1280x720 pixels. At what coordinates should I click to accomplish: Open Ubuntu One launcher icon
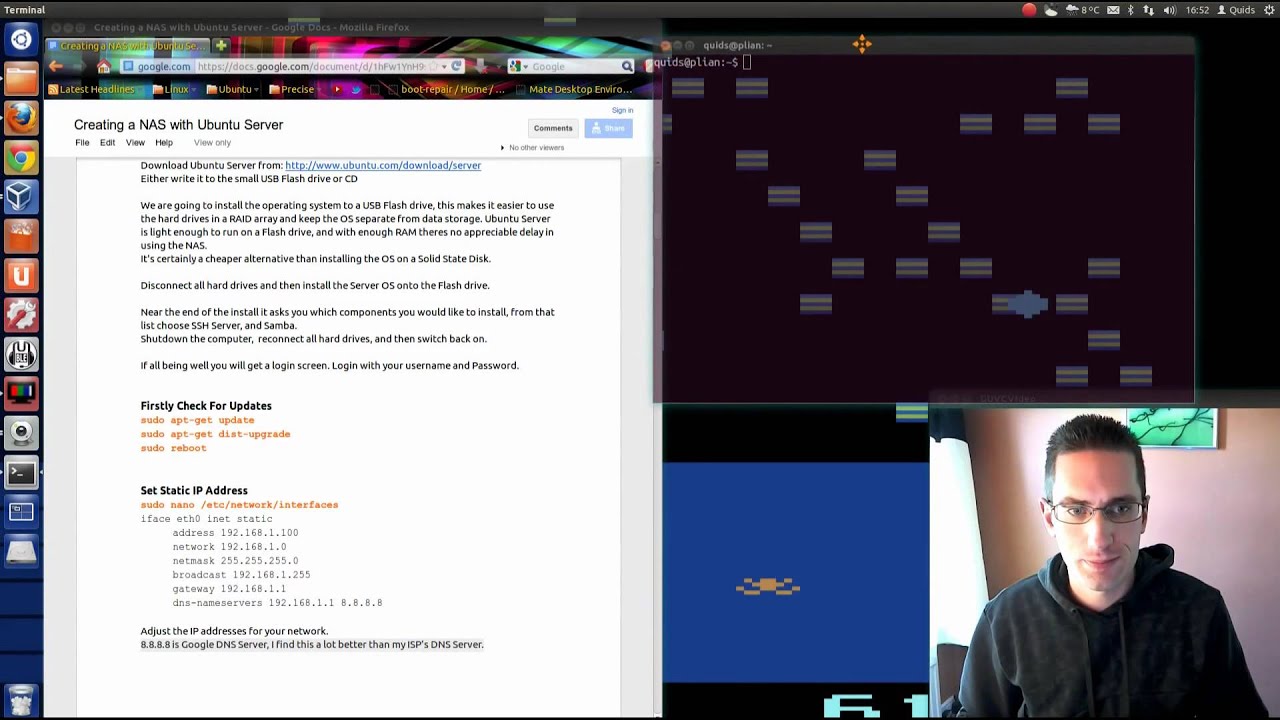coord(21,276)
